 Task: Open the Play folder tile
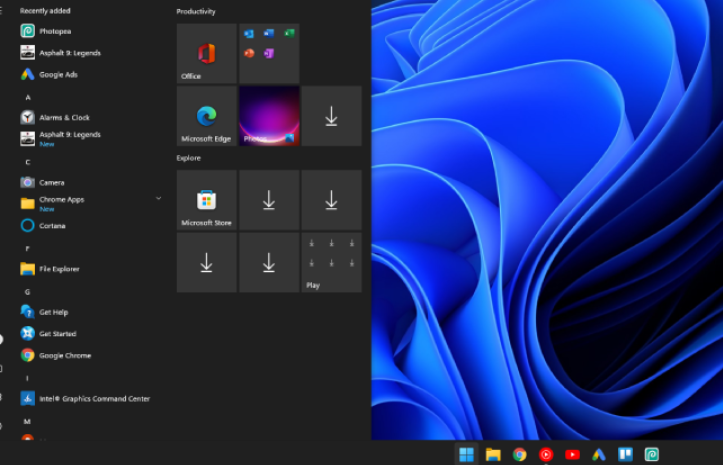point(332,262)
